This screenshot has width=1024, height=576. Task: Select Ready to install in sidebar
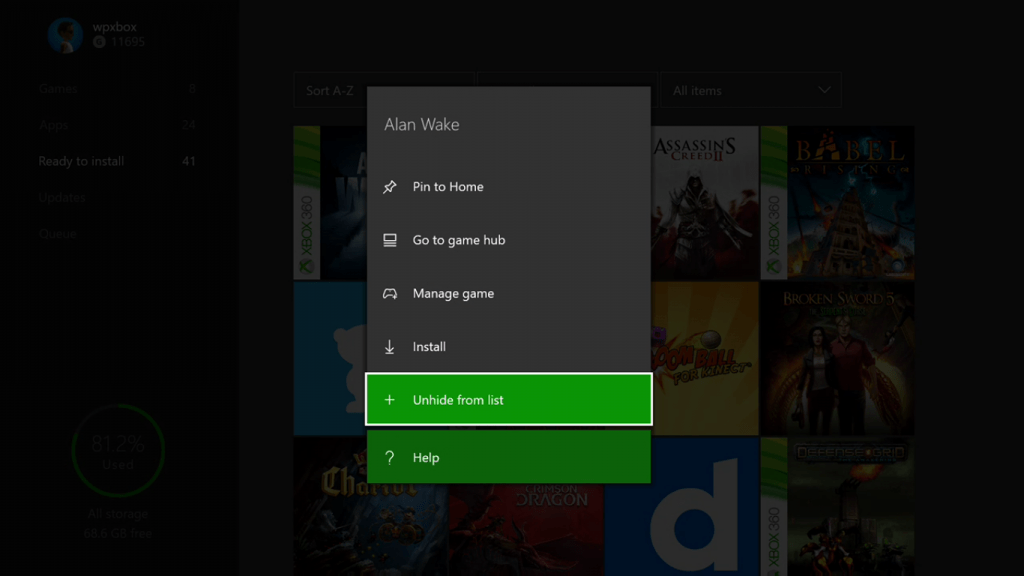click(x=117, y=161)
